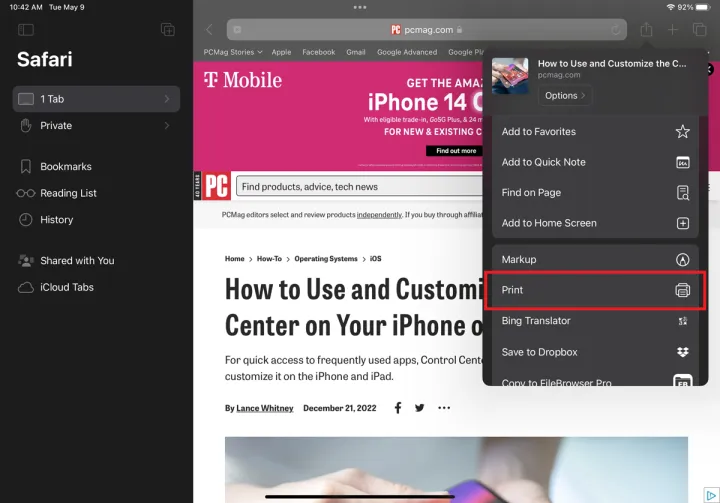Open the three-dot more sharing options
Screen dimensions: 720x503
tap(444, 408)
